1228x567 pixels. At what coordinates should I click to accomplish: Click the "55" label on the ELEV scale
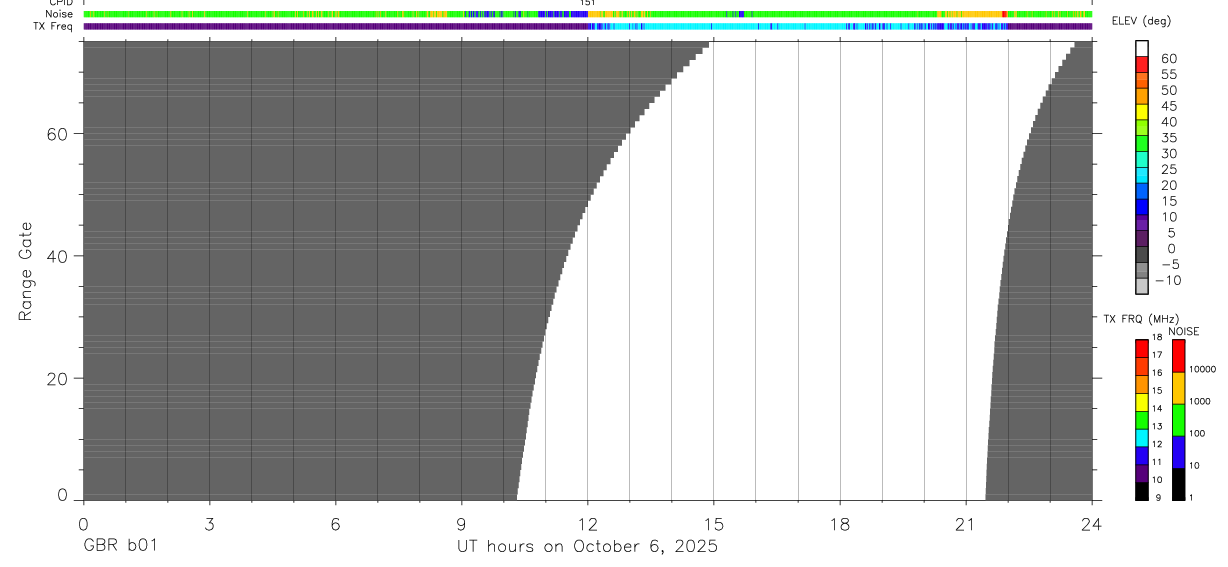(1168, 75)
